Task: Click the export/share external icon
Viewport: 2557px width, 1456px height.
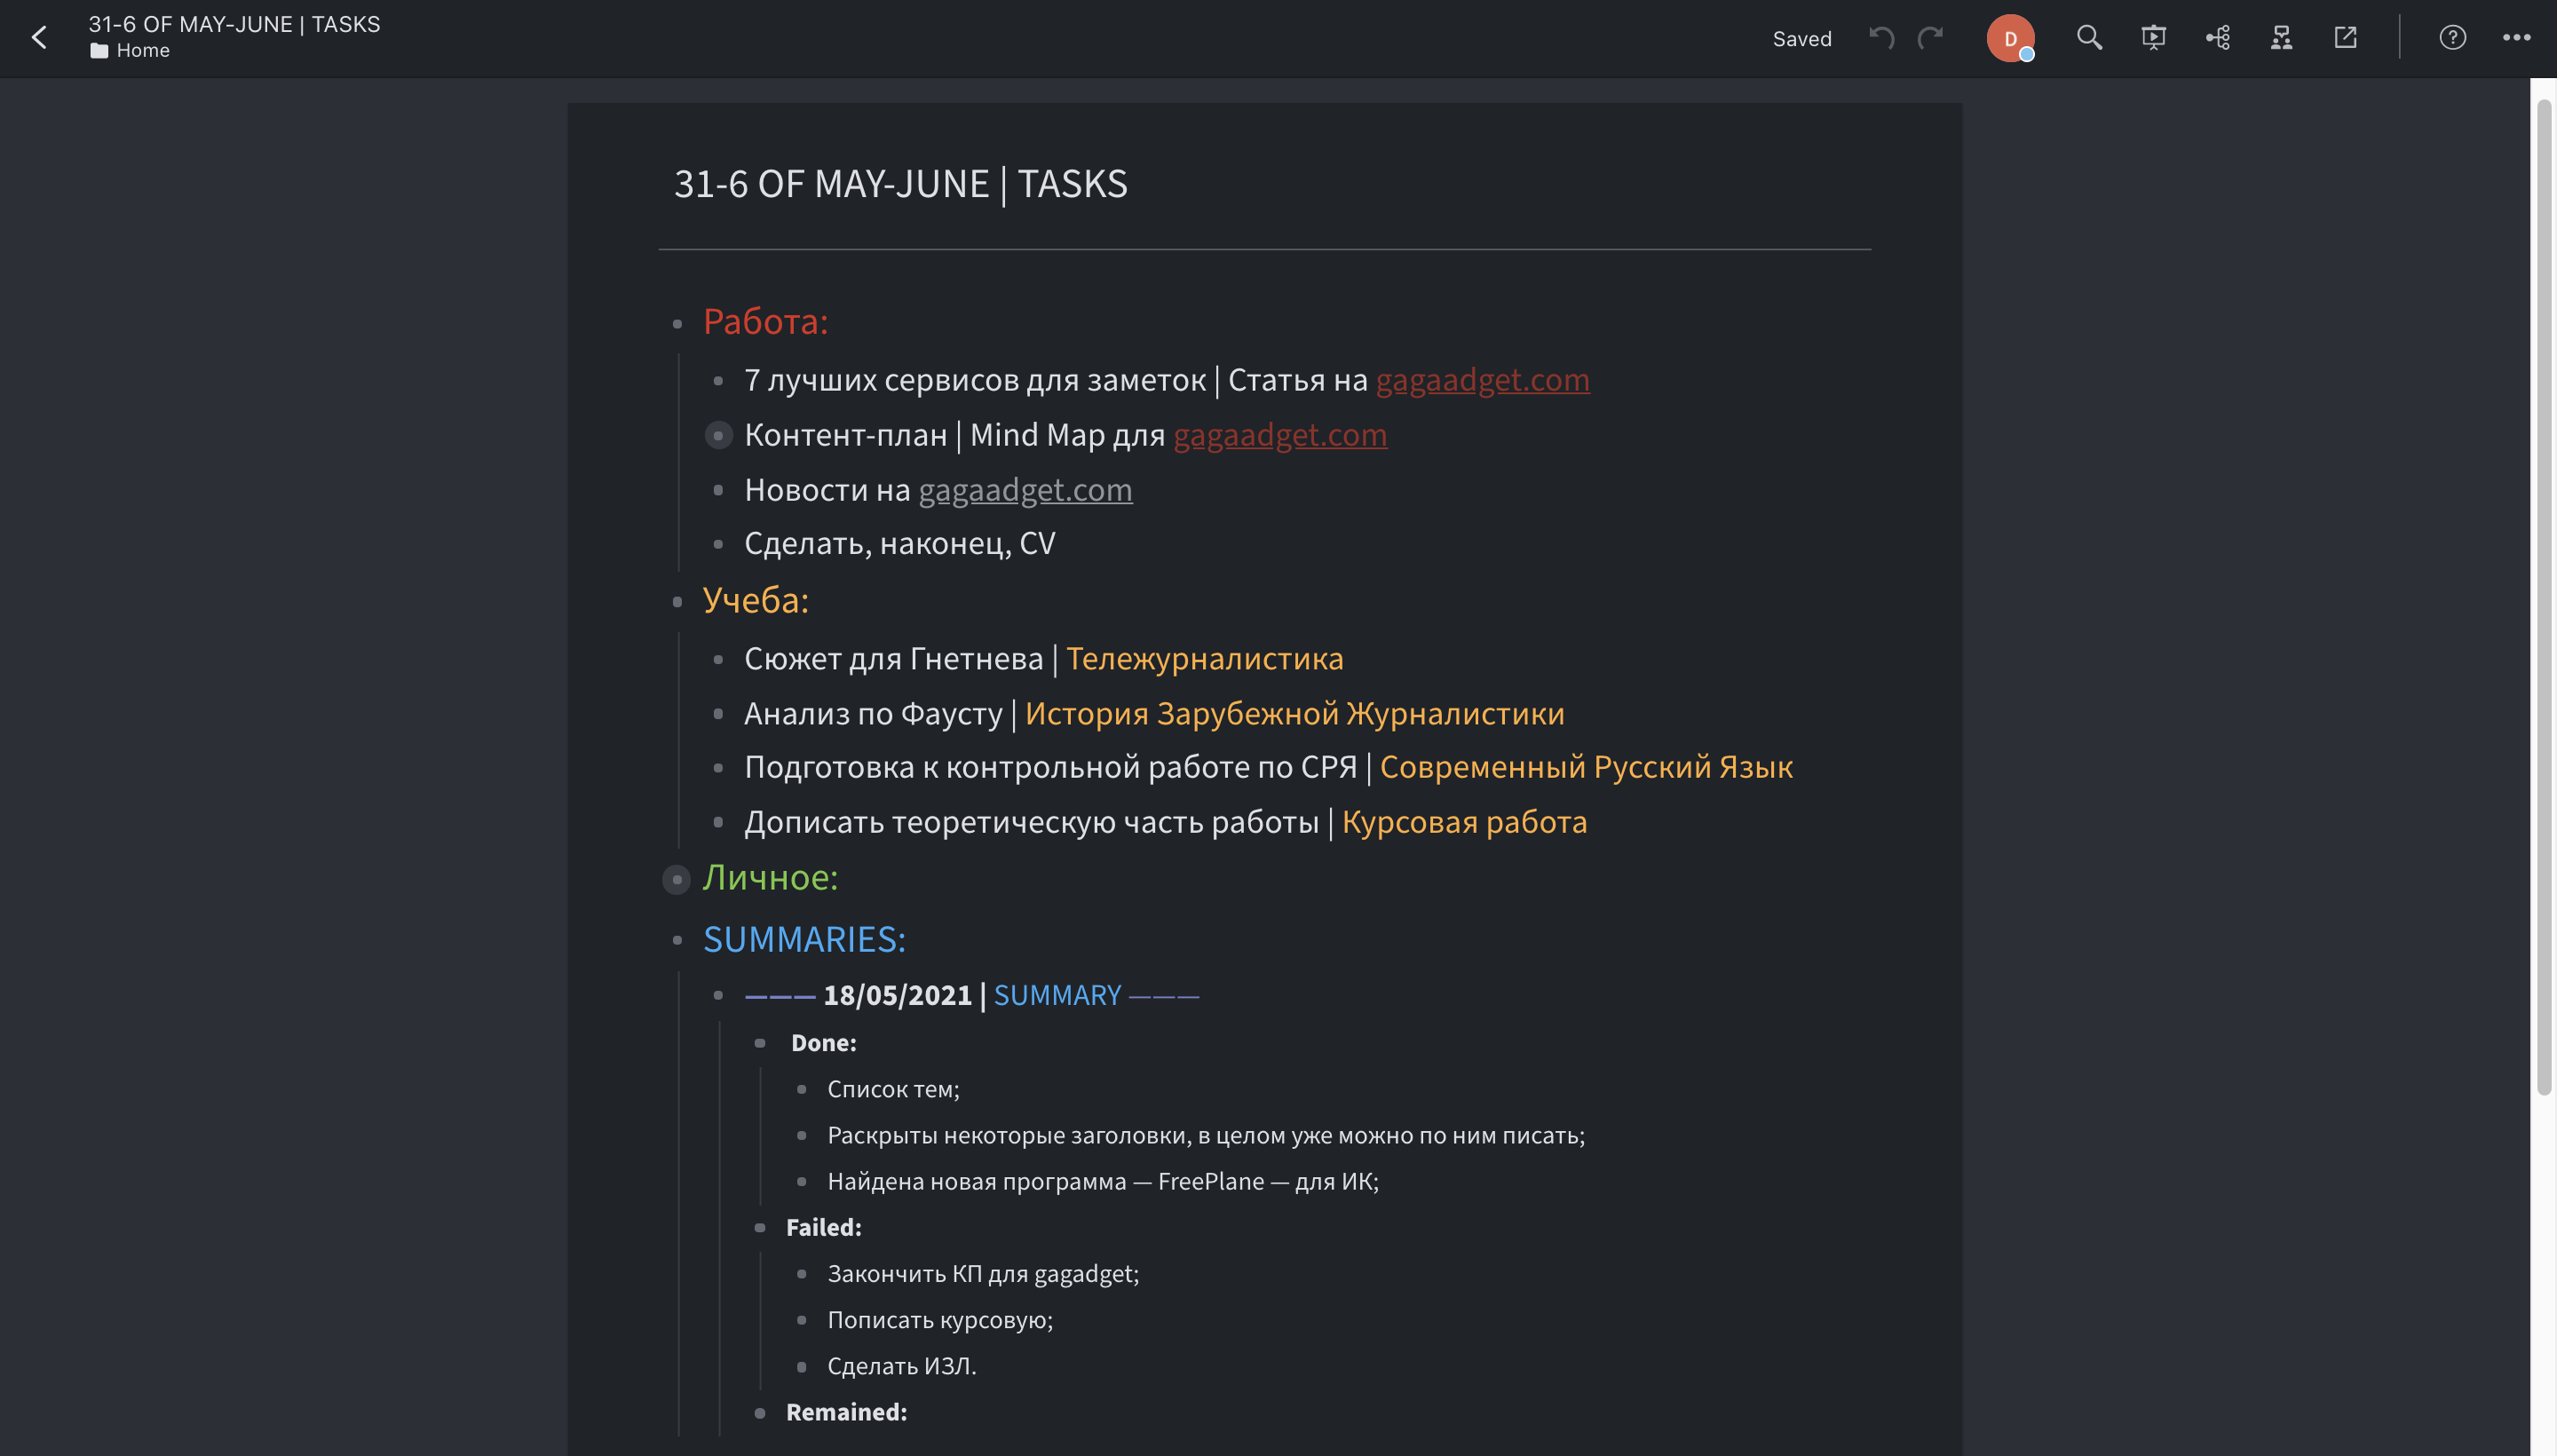Action: 2345,38
